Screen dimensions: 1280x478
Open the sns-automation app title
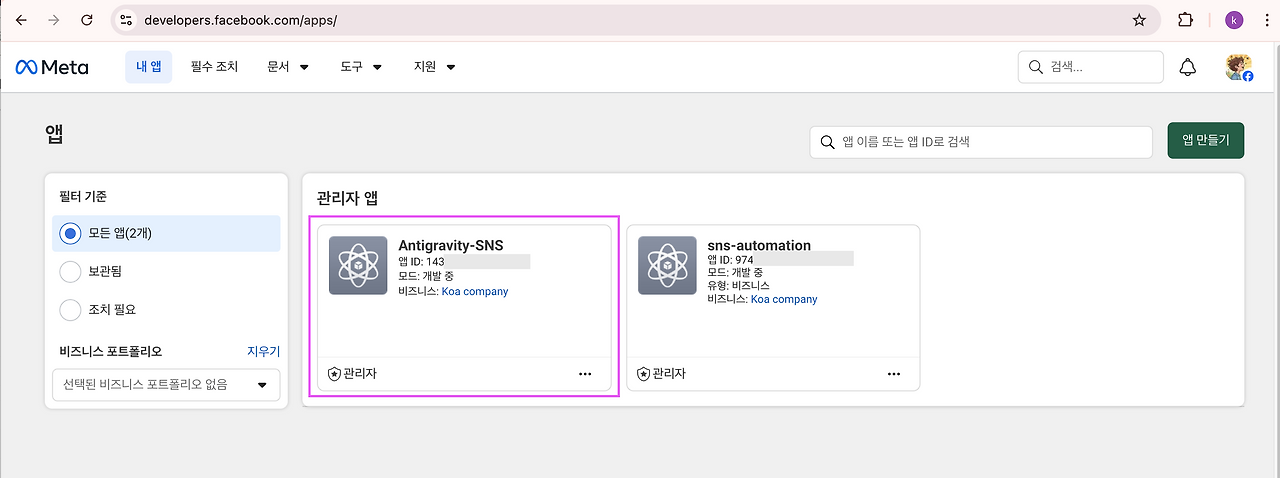759,245
